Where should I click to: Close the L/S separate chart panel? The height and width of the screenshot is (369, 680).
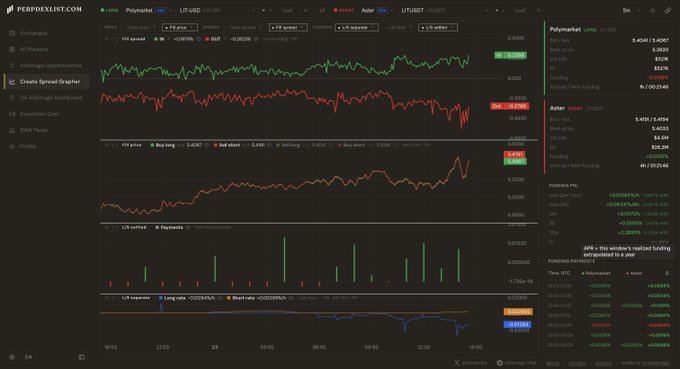pos(106,298)
